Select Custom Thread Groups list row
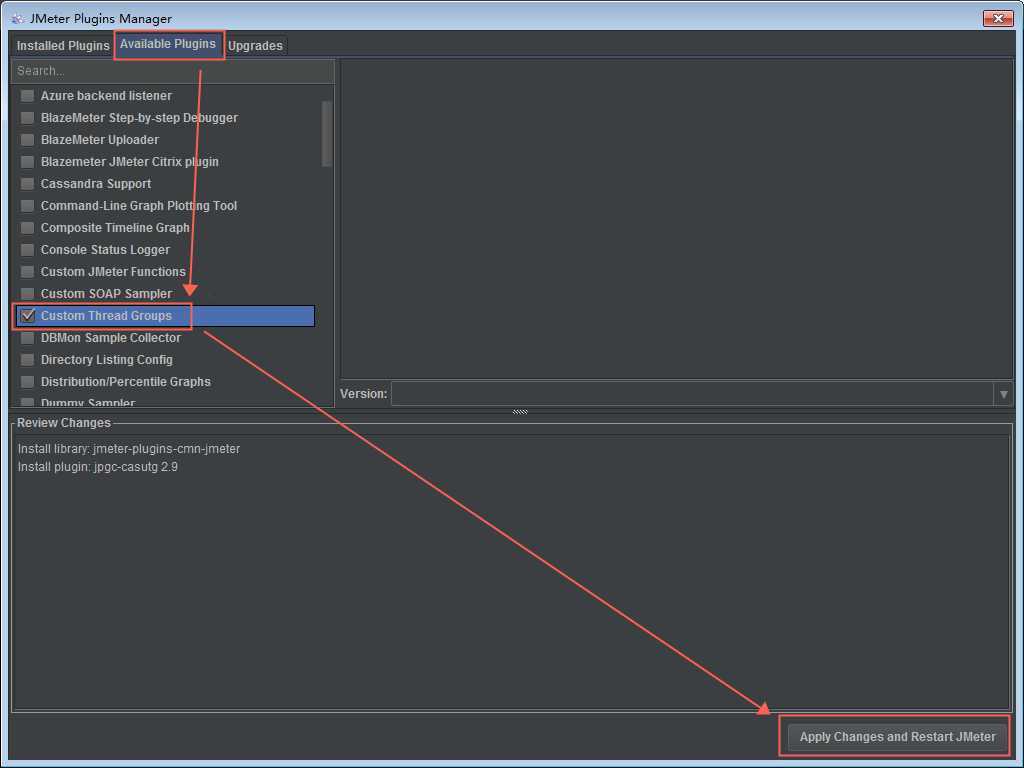This screenshot has height=768, width=1024. (166, 316)
